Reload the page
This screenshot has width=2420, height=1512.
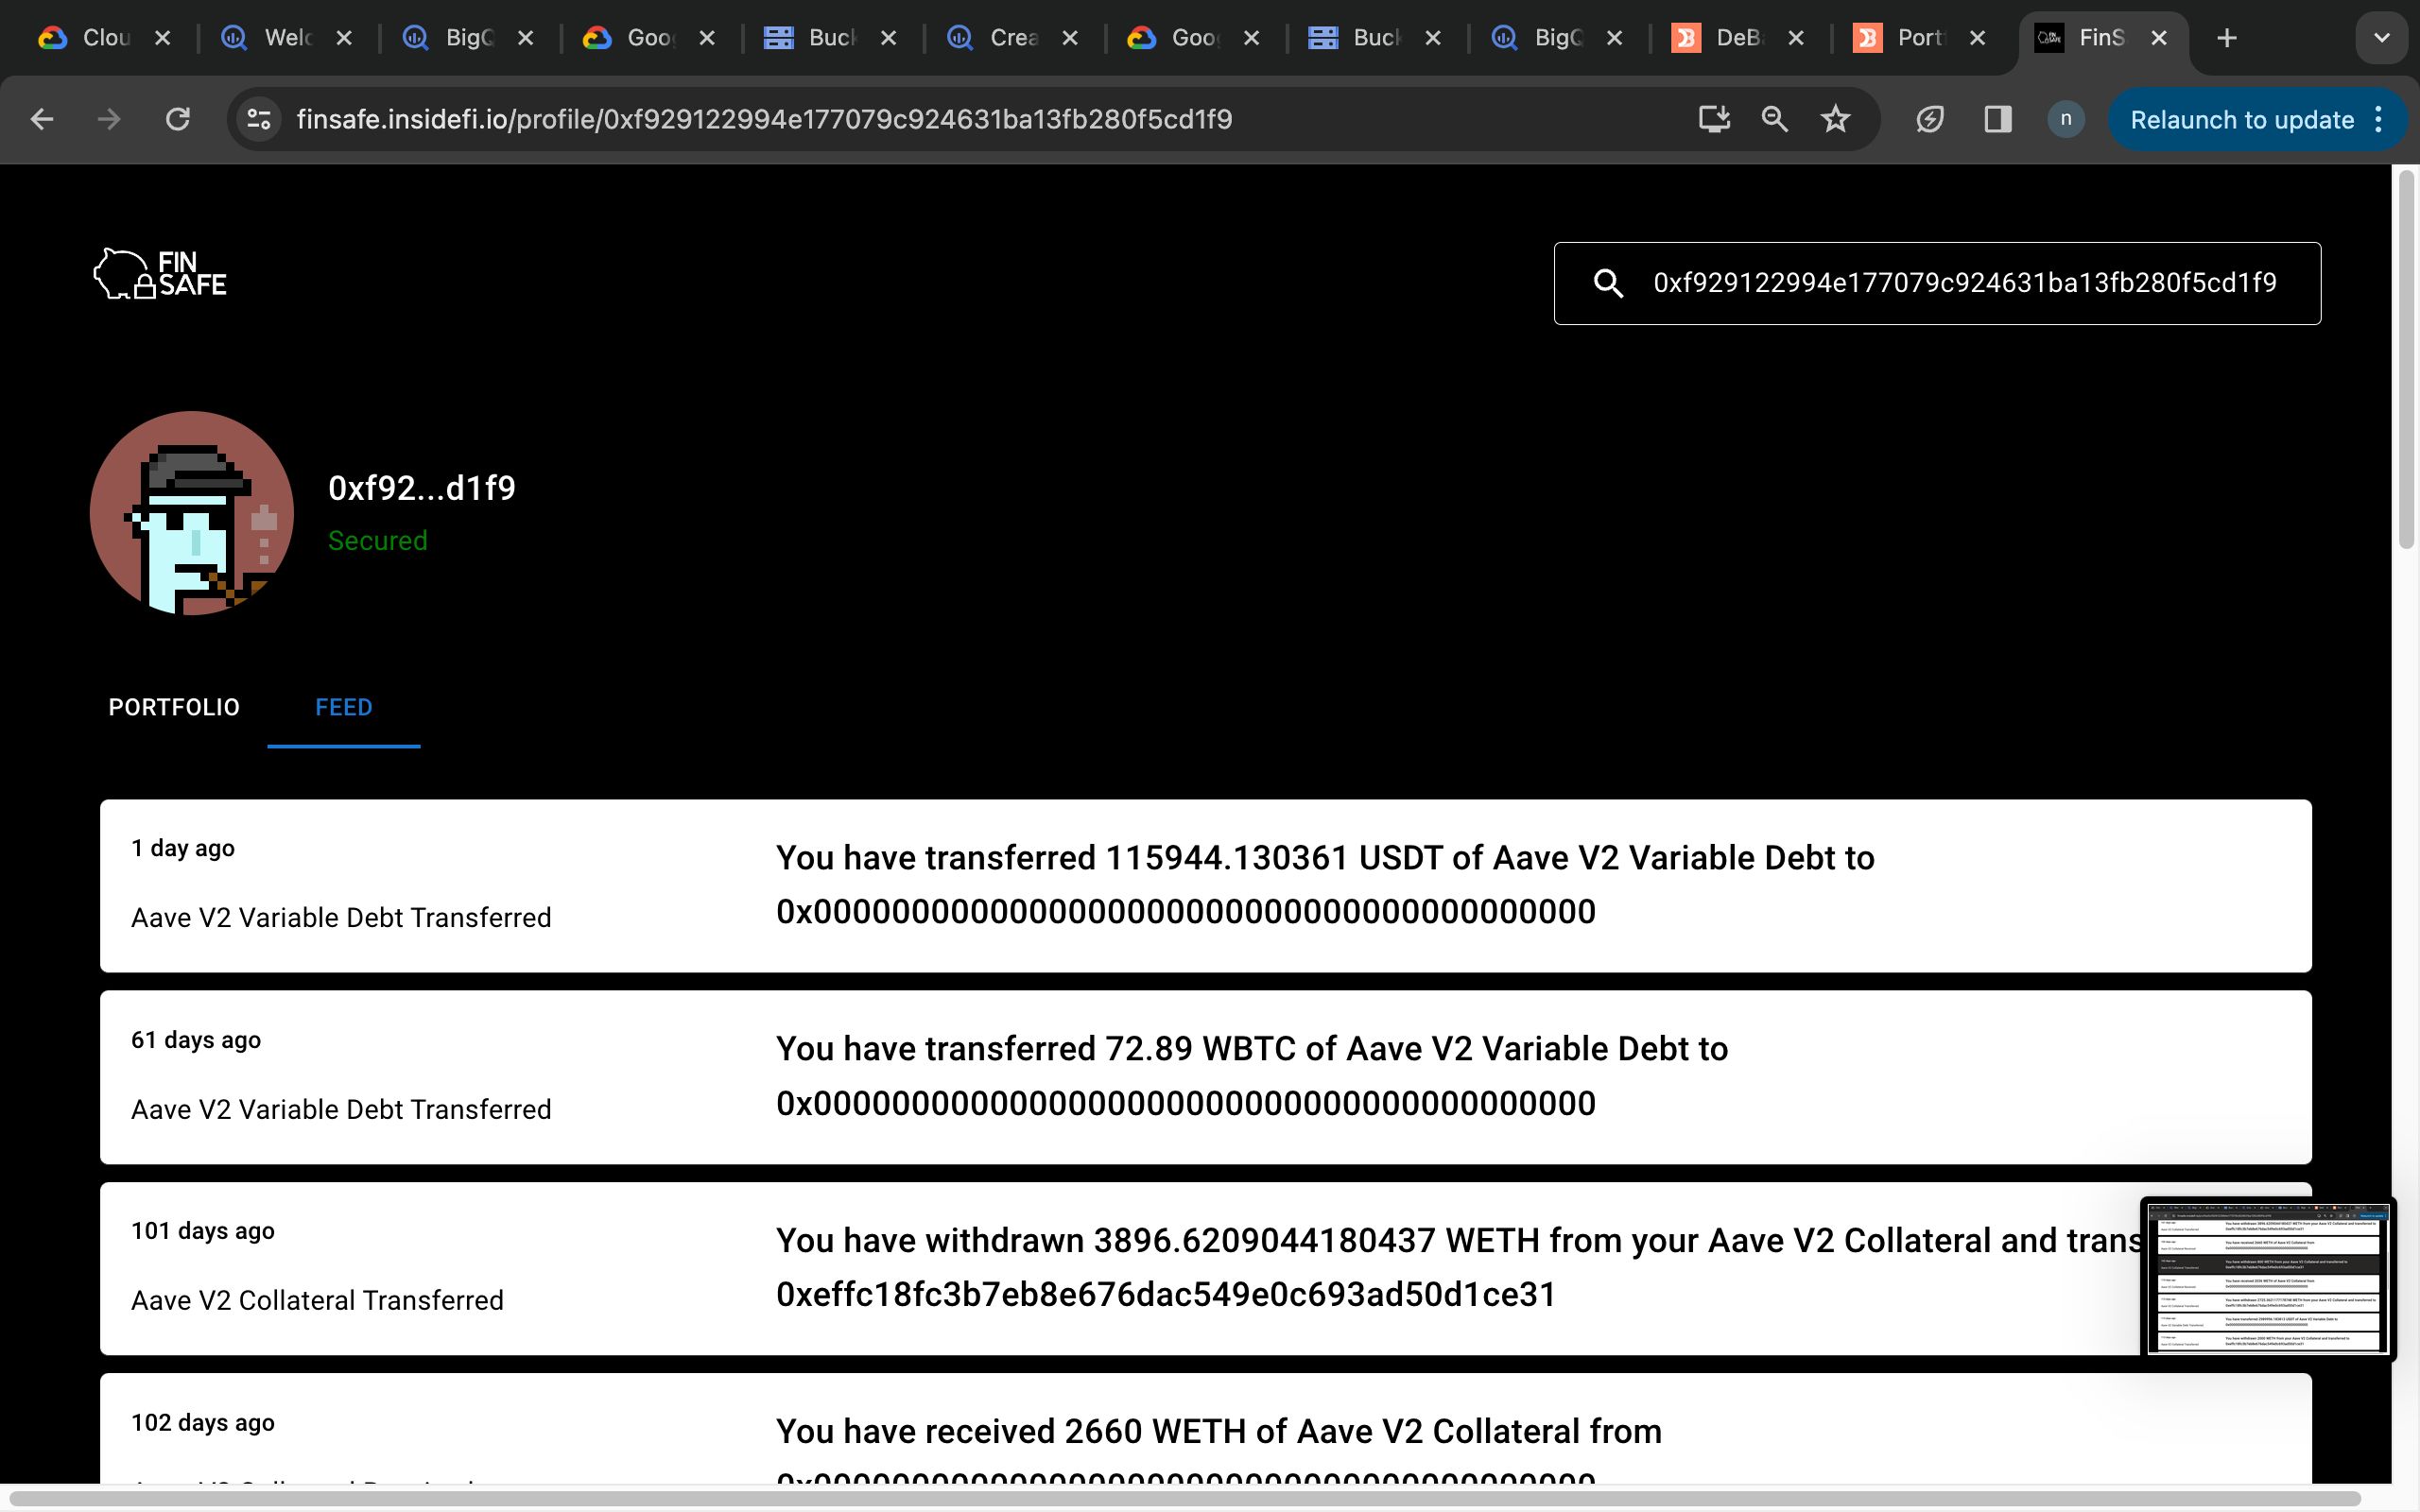click(177, 120)
